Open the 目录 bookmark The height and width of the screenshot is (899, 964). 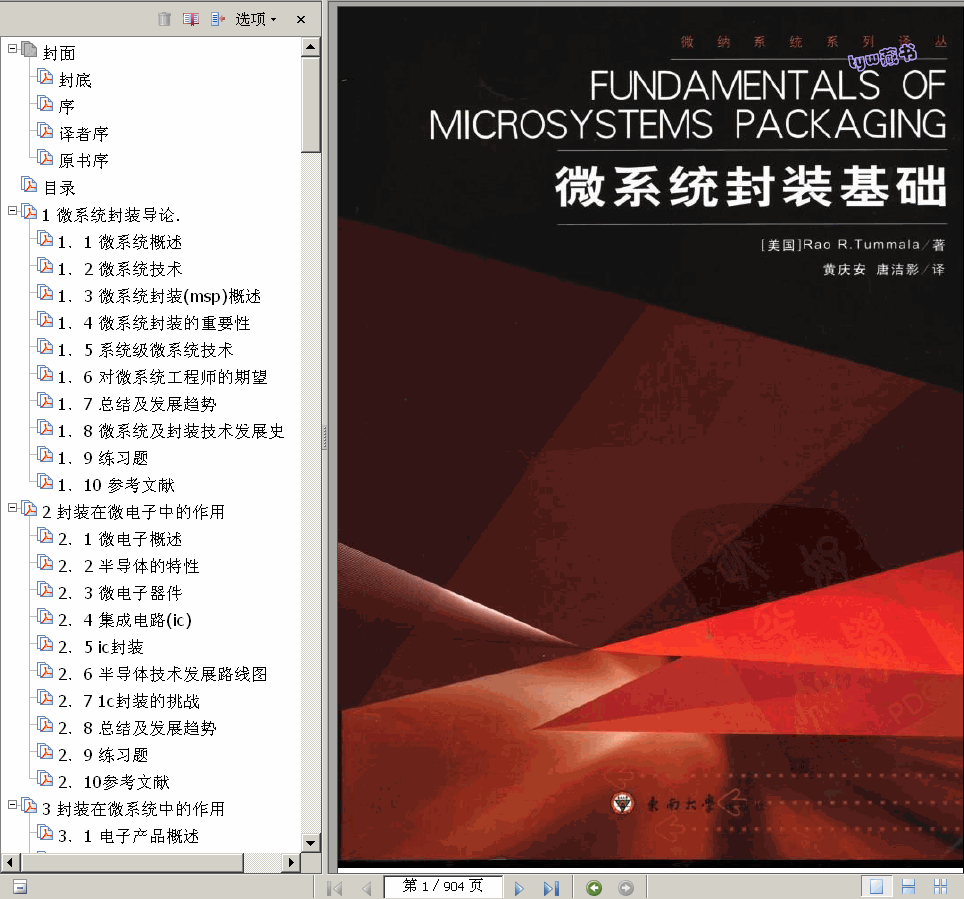click(59, 187)
